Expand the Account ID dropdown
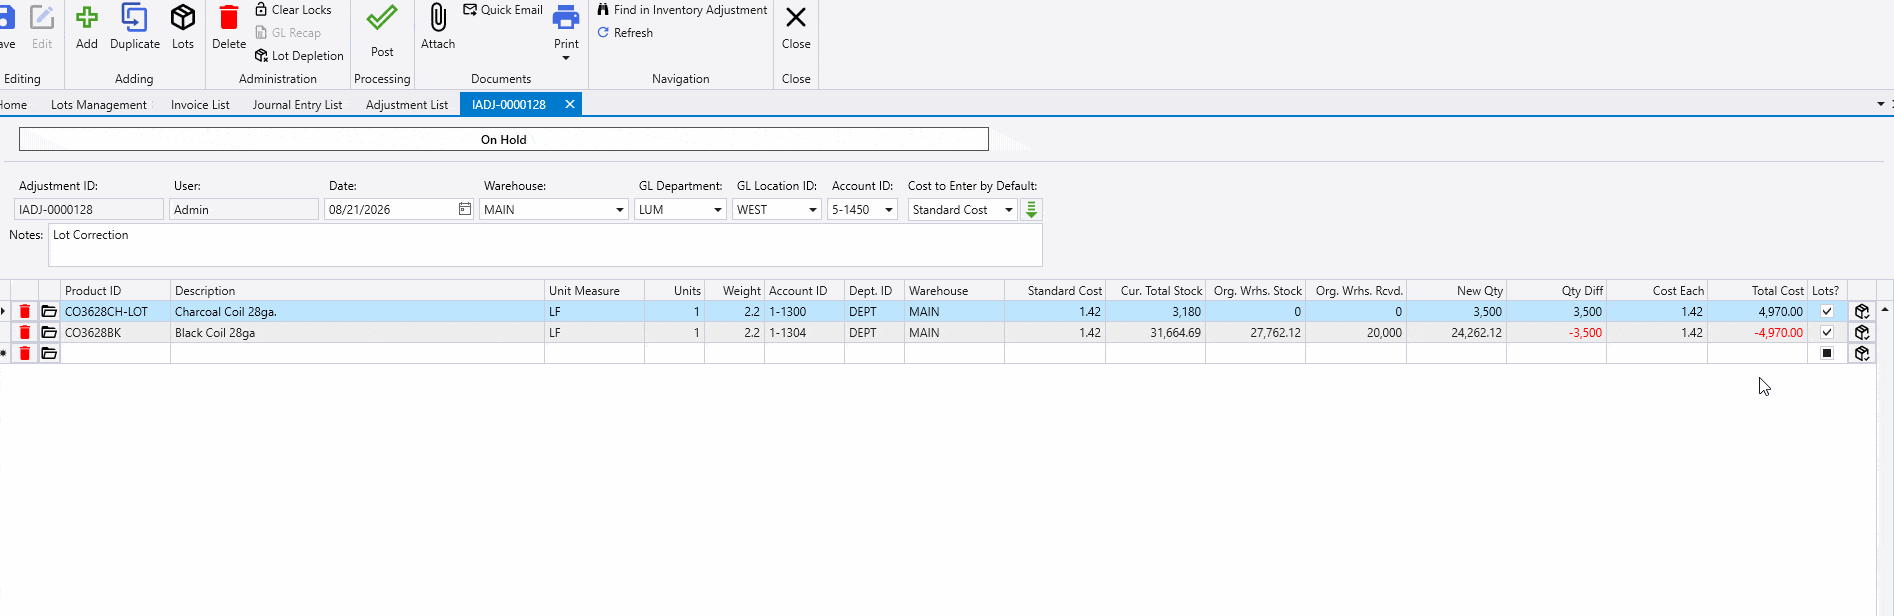This screenshot has width=1894, height=616. [x=889, y=210]
